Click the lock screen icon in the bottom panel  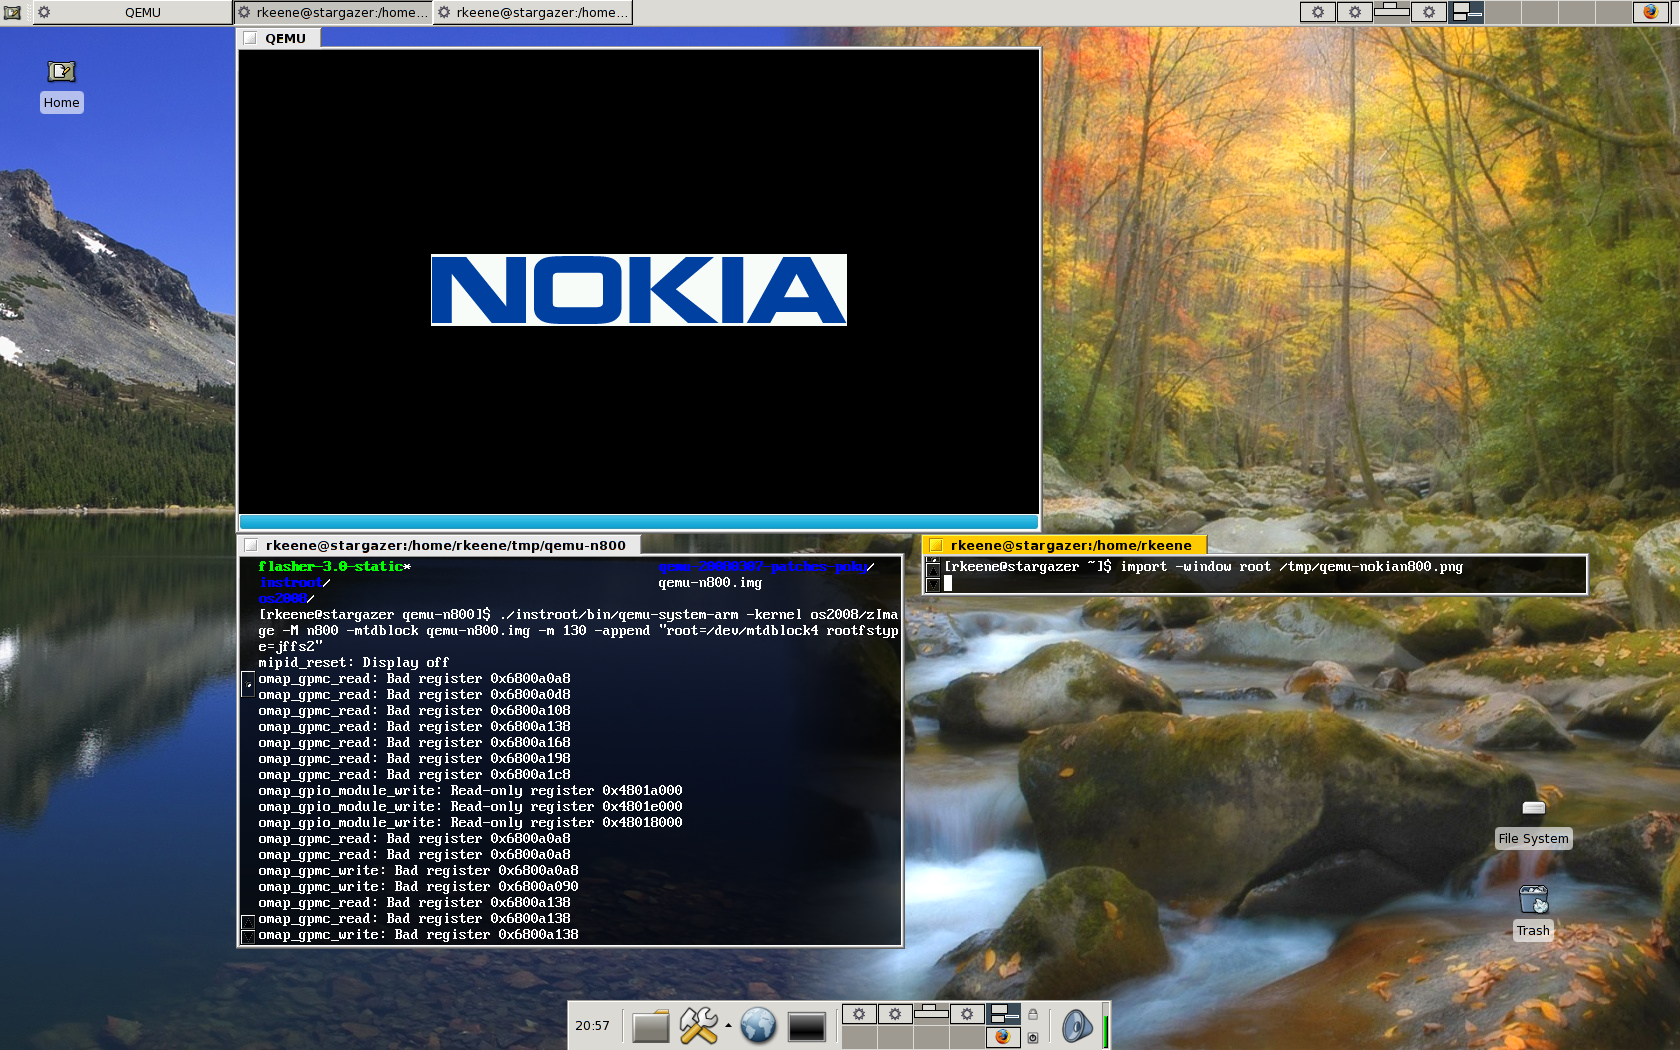click(1033, 1014)
